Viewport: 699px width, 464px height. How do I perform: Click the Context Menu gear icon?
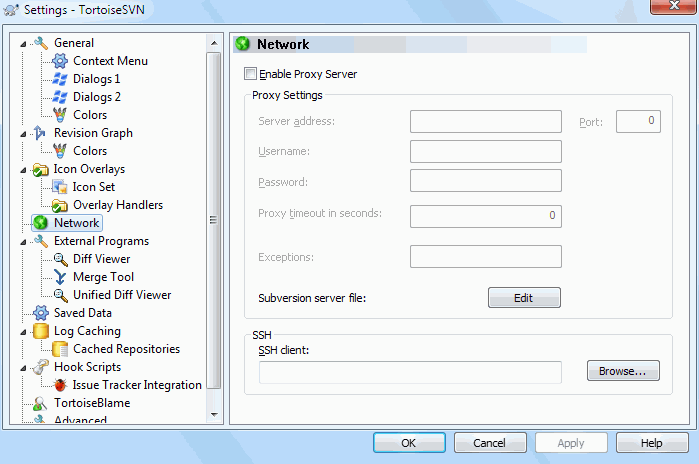point(60,61)
